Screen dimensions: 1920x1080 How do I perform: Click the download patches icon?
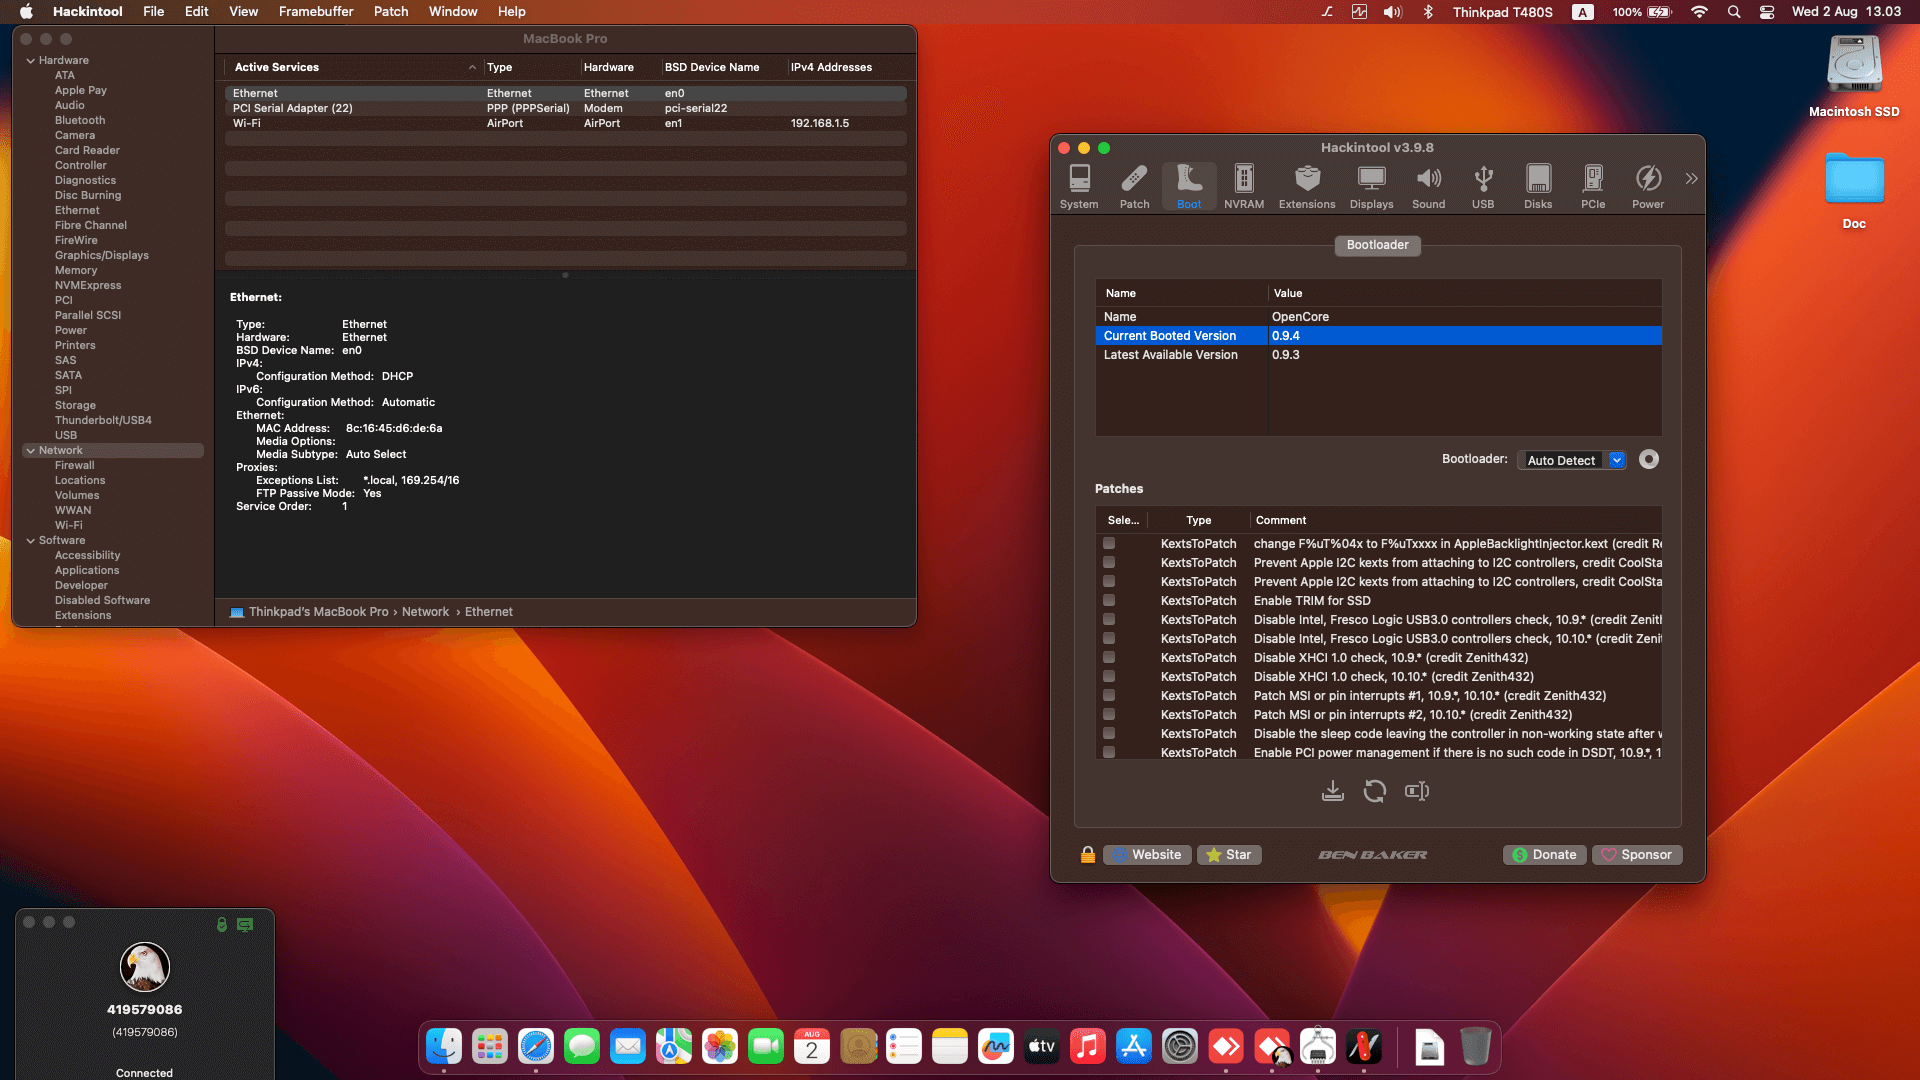point(1333,791)
